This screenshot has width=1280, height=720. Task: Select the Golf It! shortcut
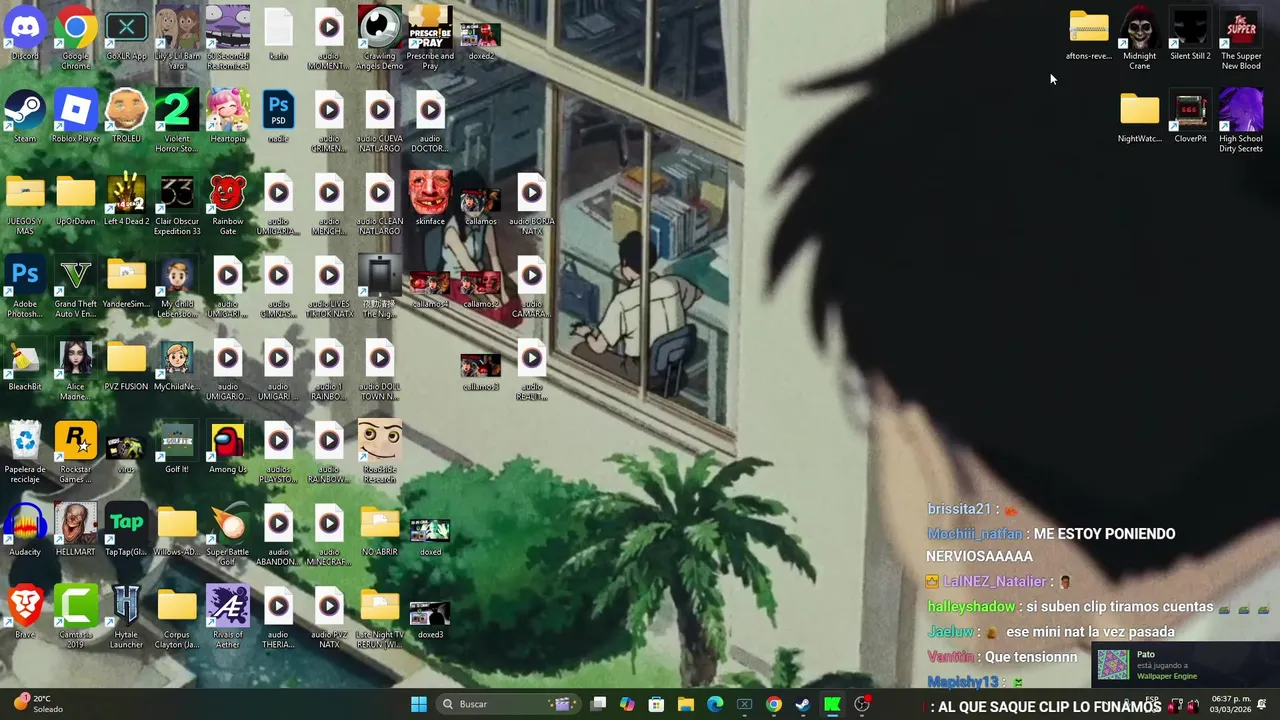(177, 447)
